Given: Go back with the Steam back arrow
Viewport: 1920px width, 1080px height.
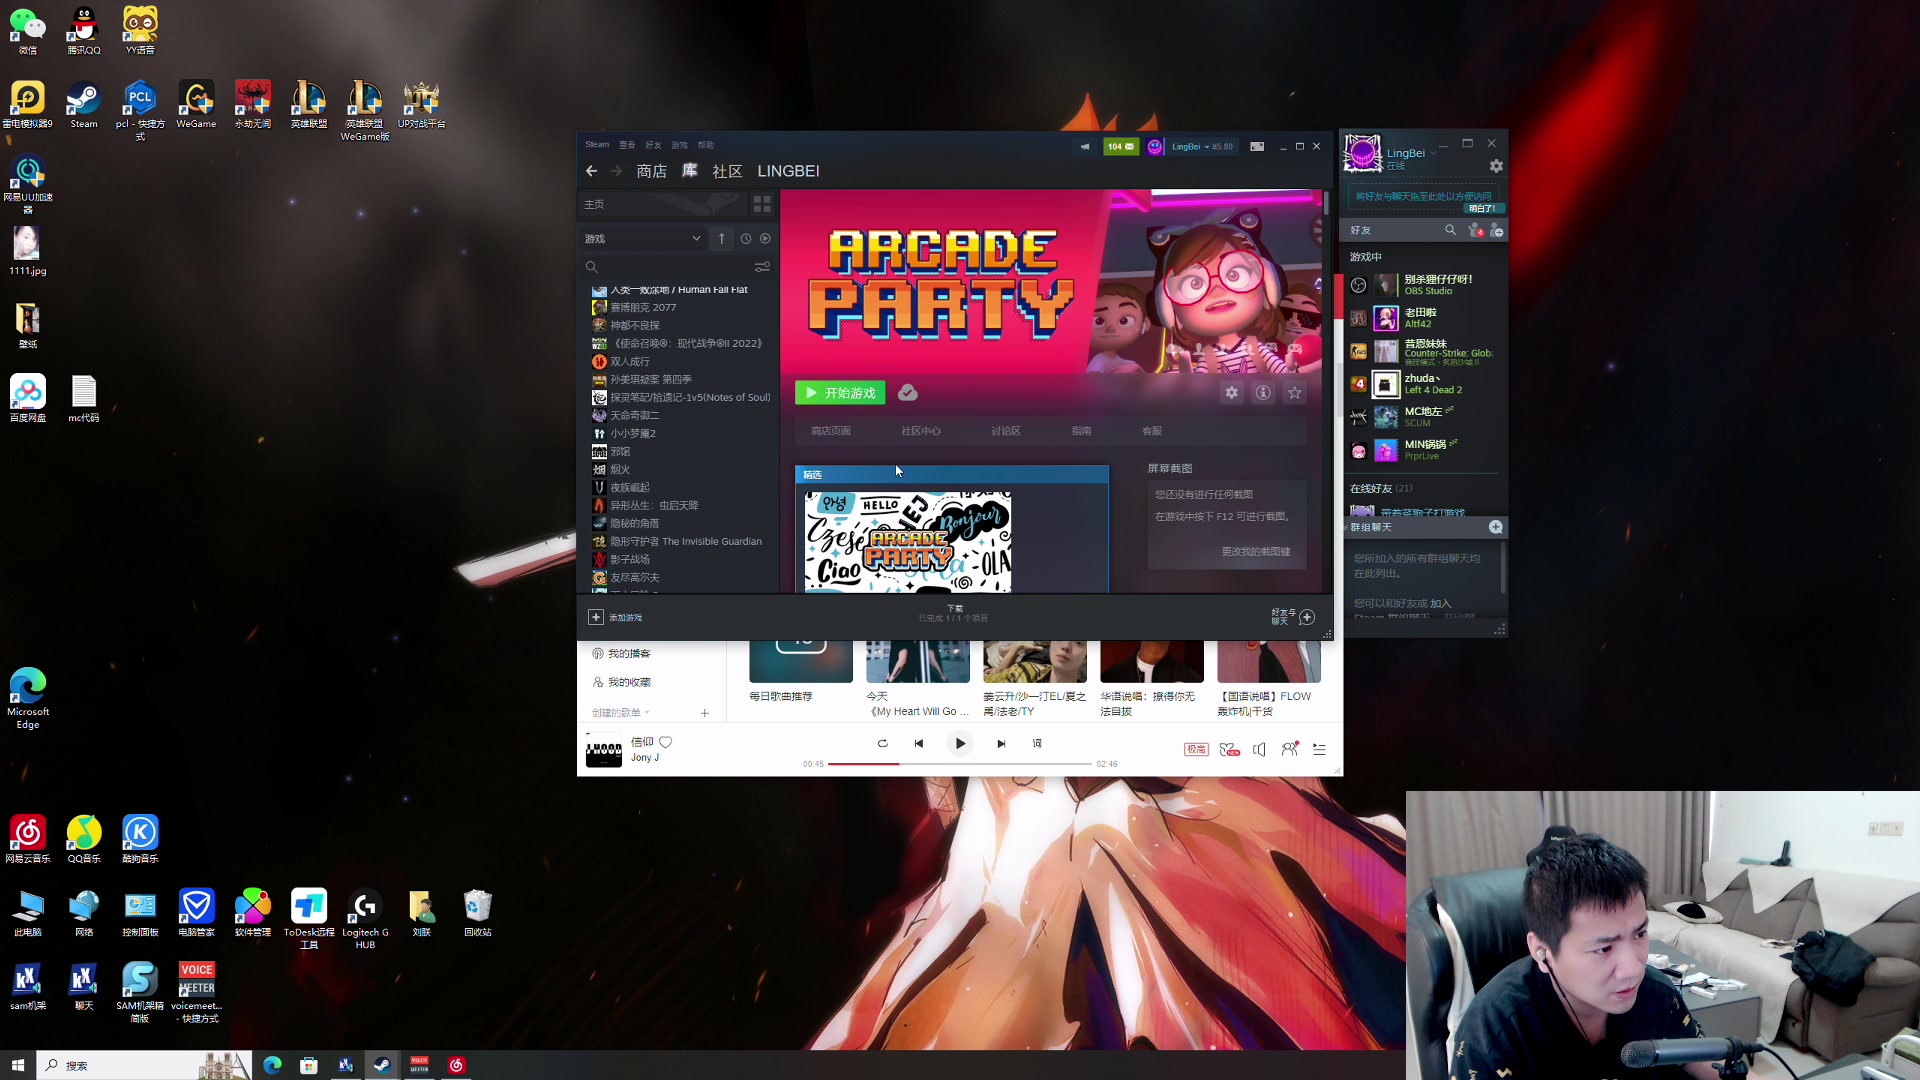Looking at the screenshot, I should point(591,171).
